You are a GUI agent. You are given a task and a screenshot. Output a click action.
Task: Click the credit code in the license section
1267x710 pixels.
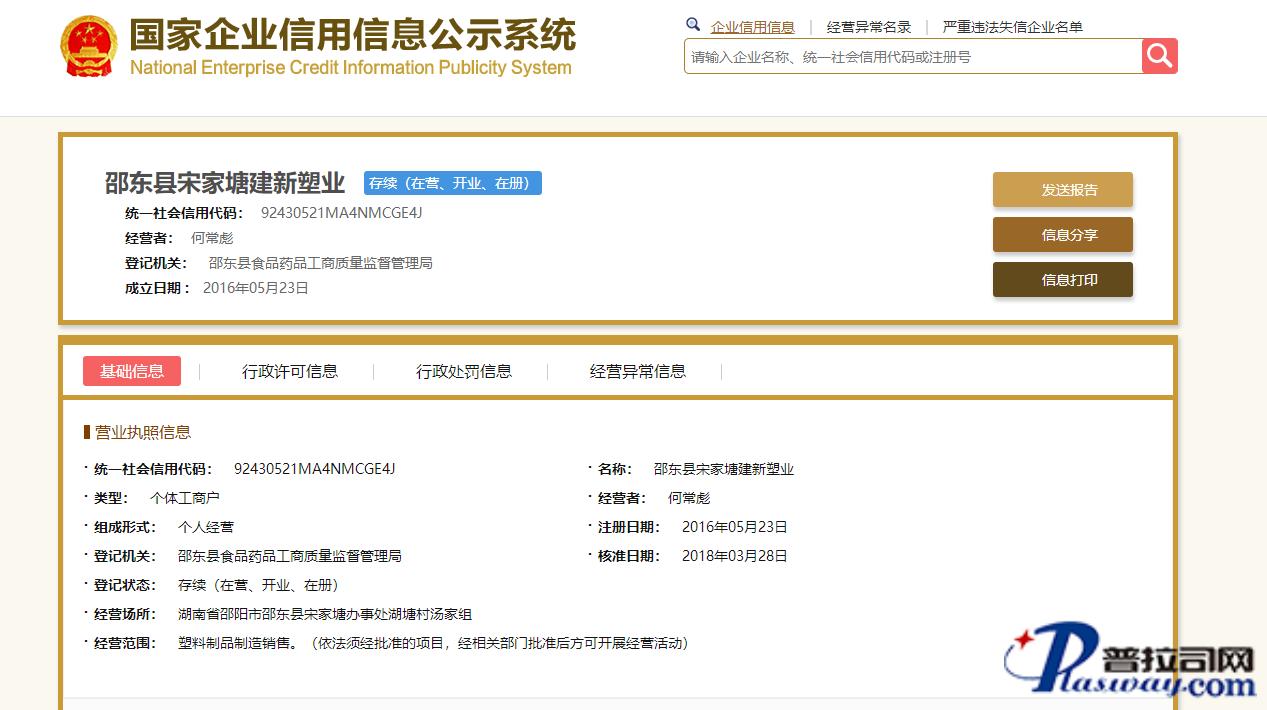click(314, 469)
